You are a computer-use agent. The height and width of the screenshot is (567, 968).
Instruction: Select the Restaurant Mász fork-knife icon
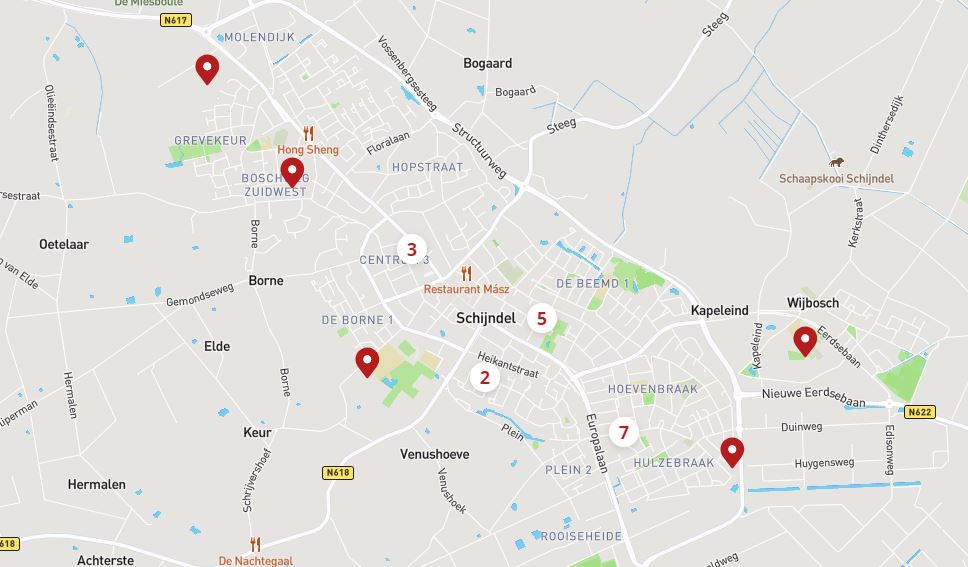tap(467, 273)
